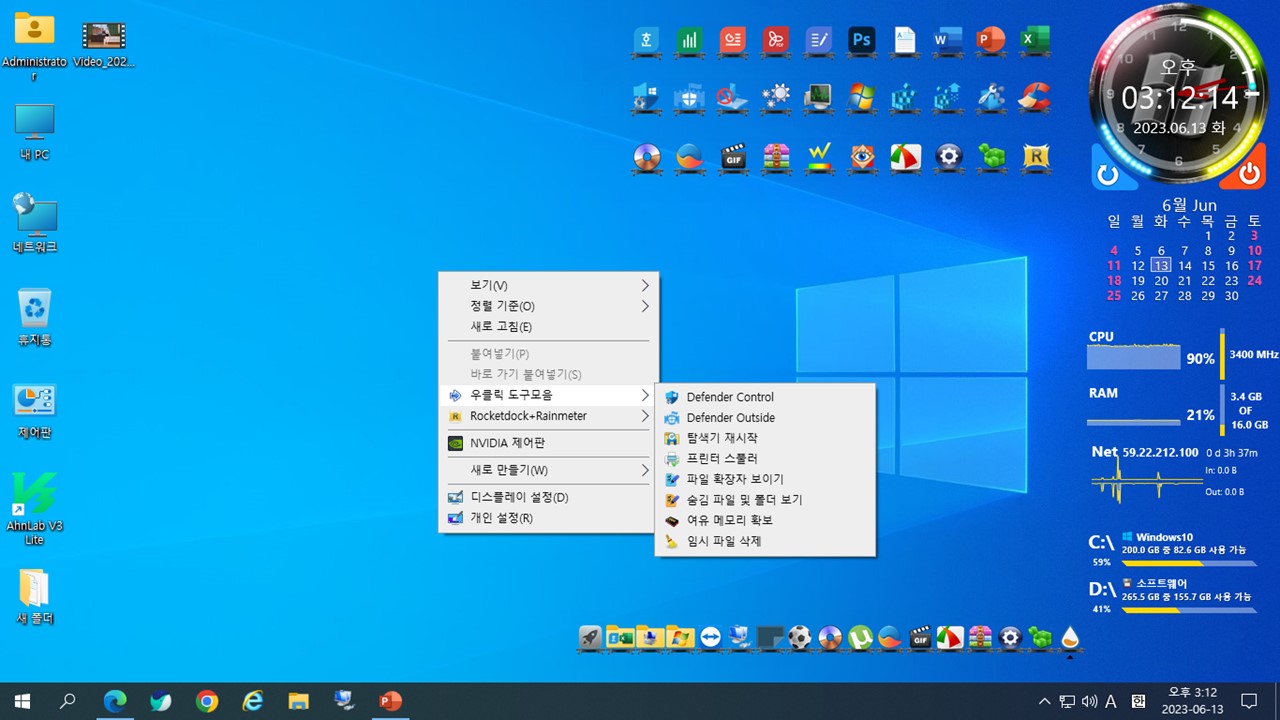Toggle 파일 확장자 보이기 in the submenu
The image size is (1280, 720).
(765, 479)
